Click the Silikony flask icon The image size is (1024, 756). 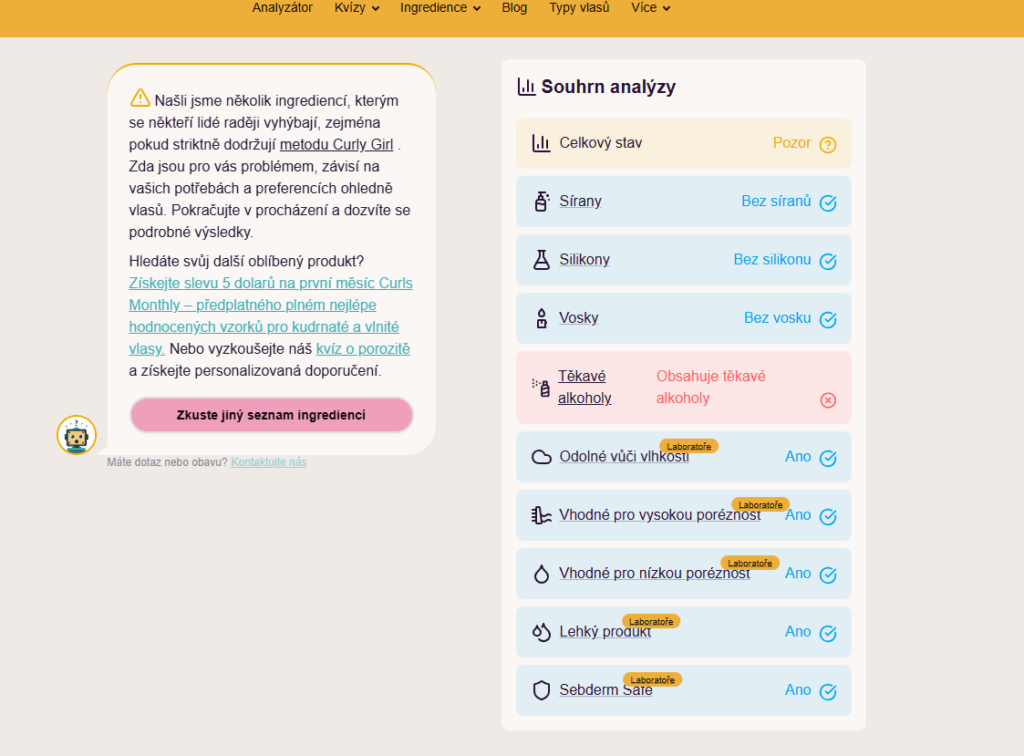click(x=541, y=260)
